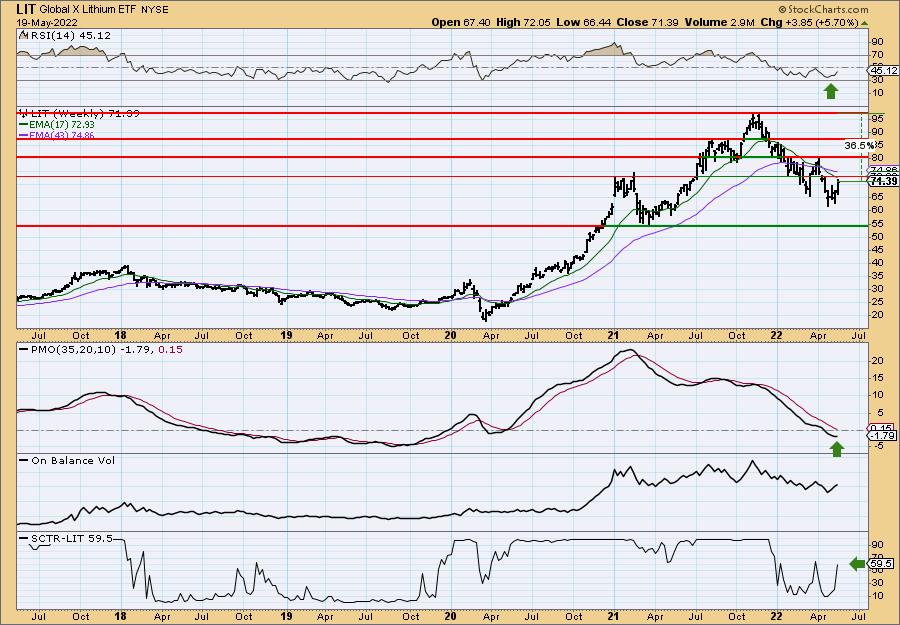Screen dimensions: 900x625
Task: Click the 80 price axis label
Action: click(877, 157)
